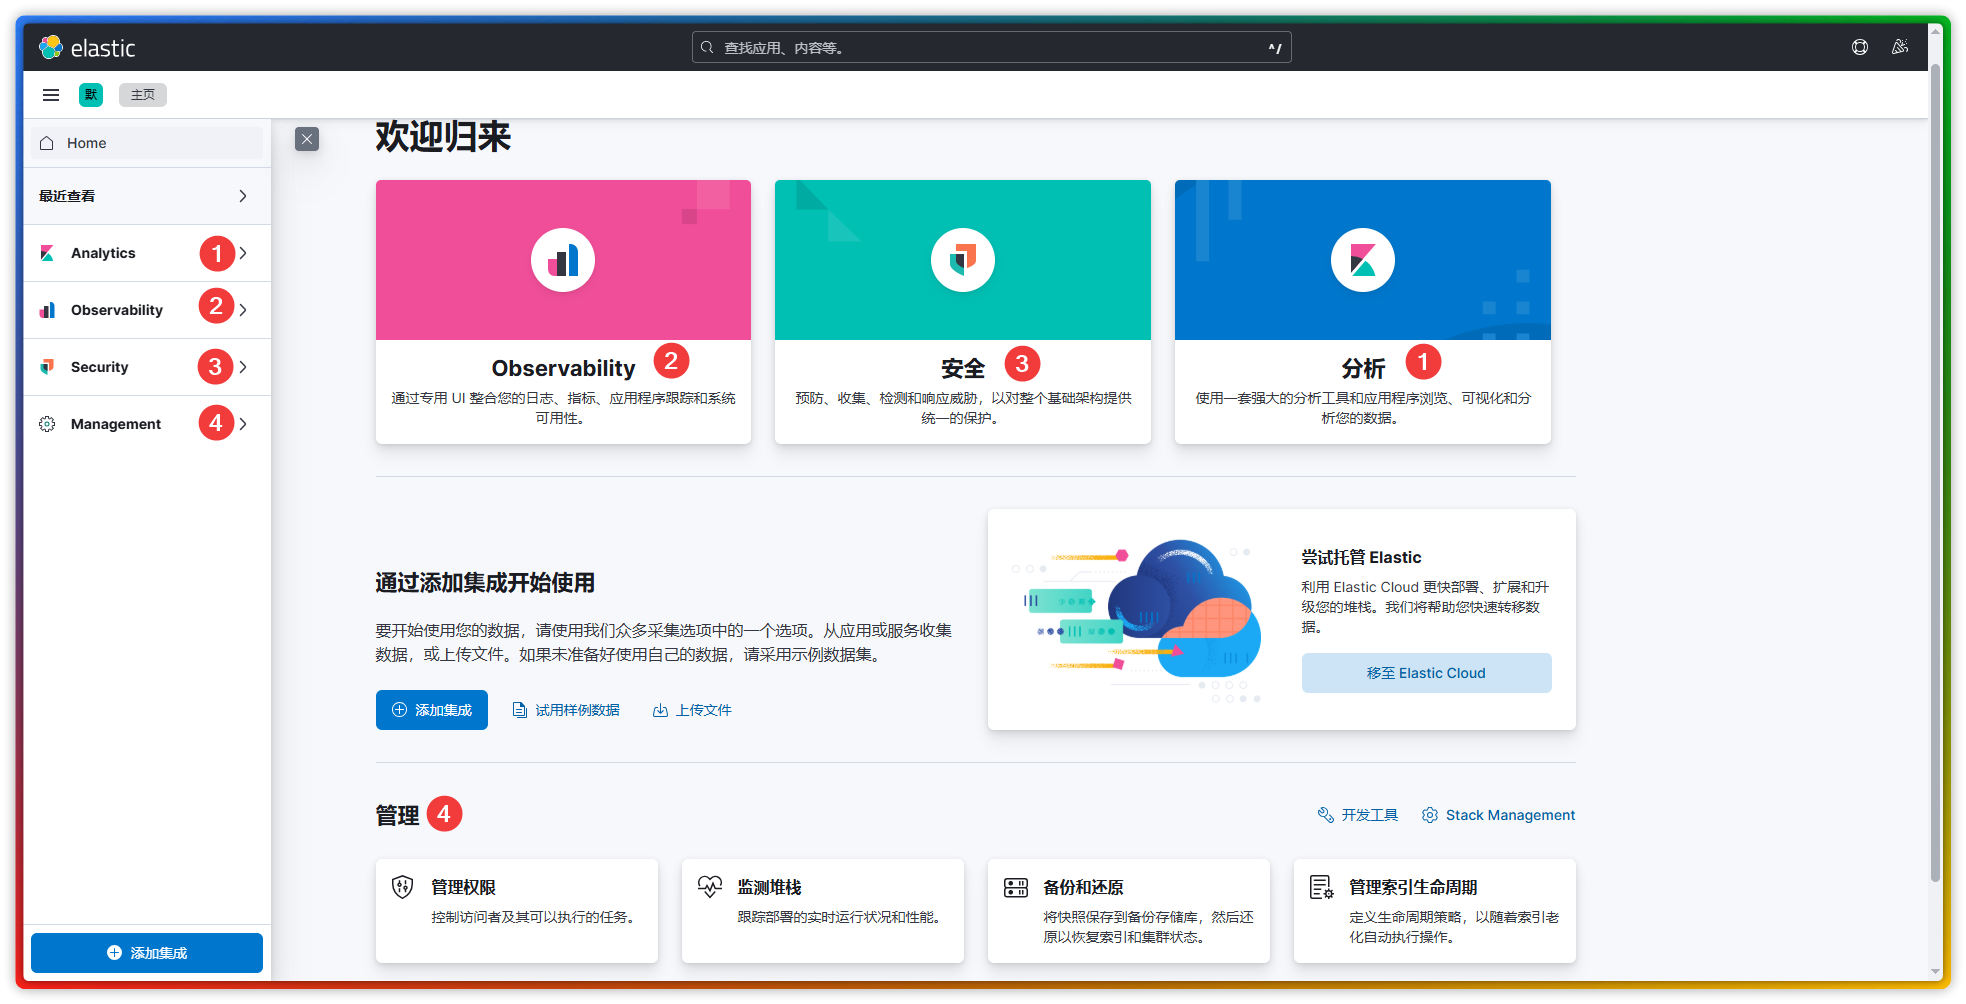Open Management in the side navigation

point(116,424)
